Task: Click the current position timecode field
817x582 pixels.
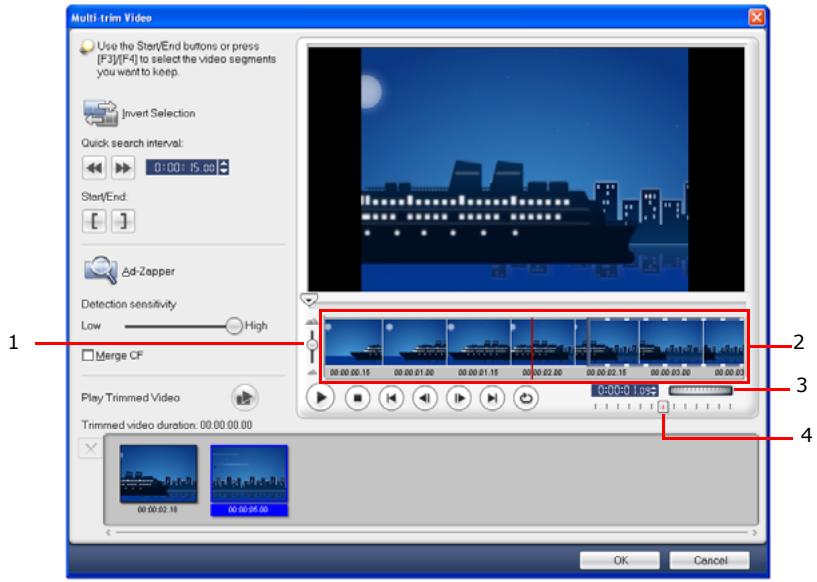Action: tap(621, 390)
